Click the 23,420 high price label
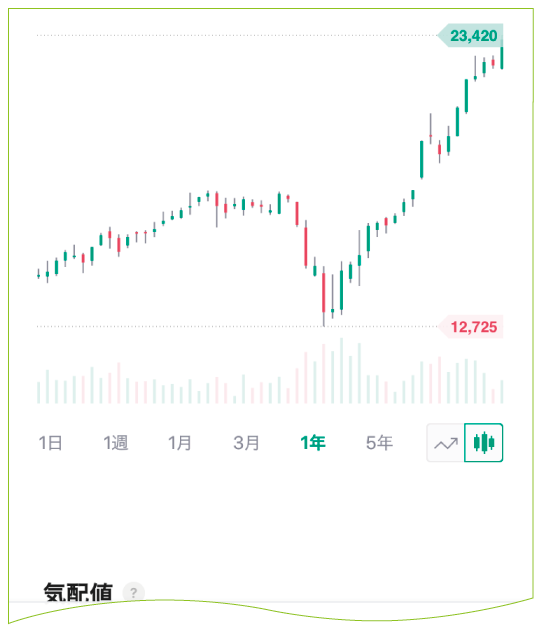This screenshot has width=540, height=630. pyautogui.click(x=470, y=36)
